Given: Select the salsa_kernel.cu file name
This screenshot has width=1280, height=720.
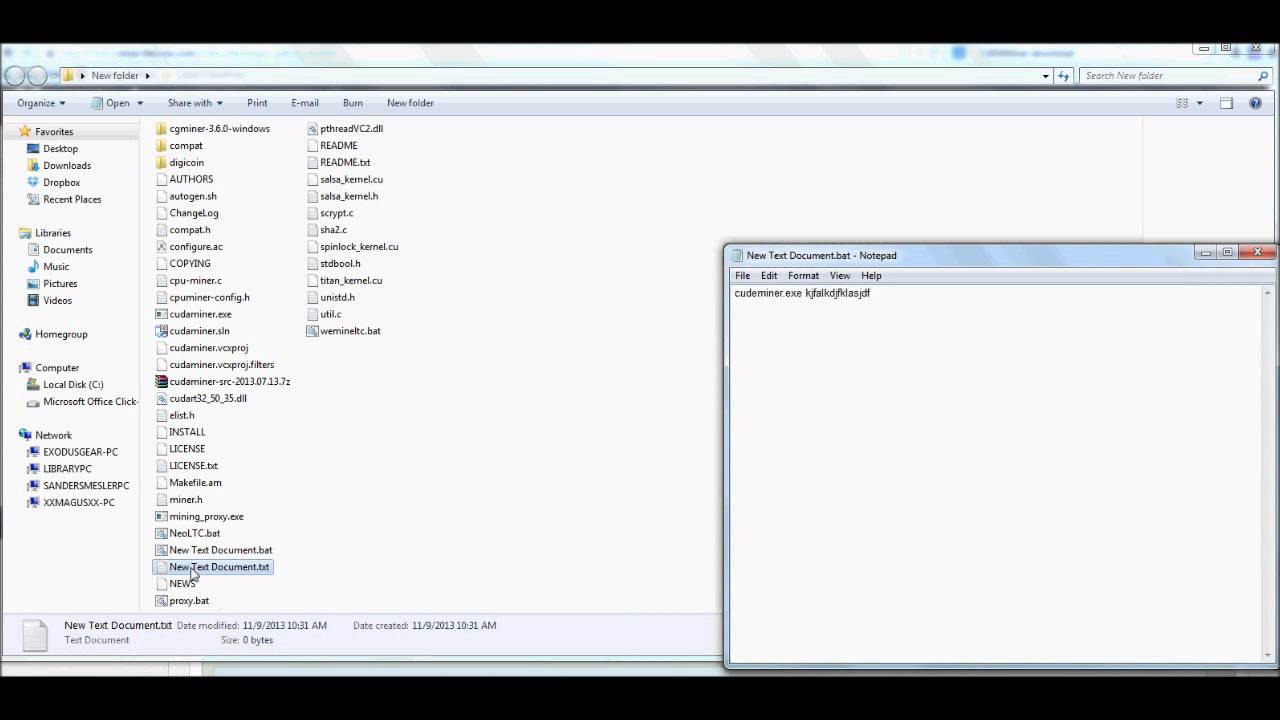Looking at the screenshot, I should (351, 179).
